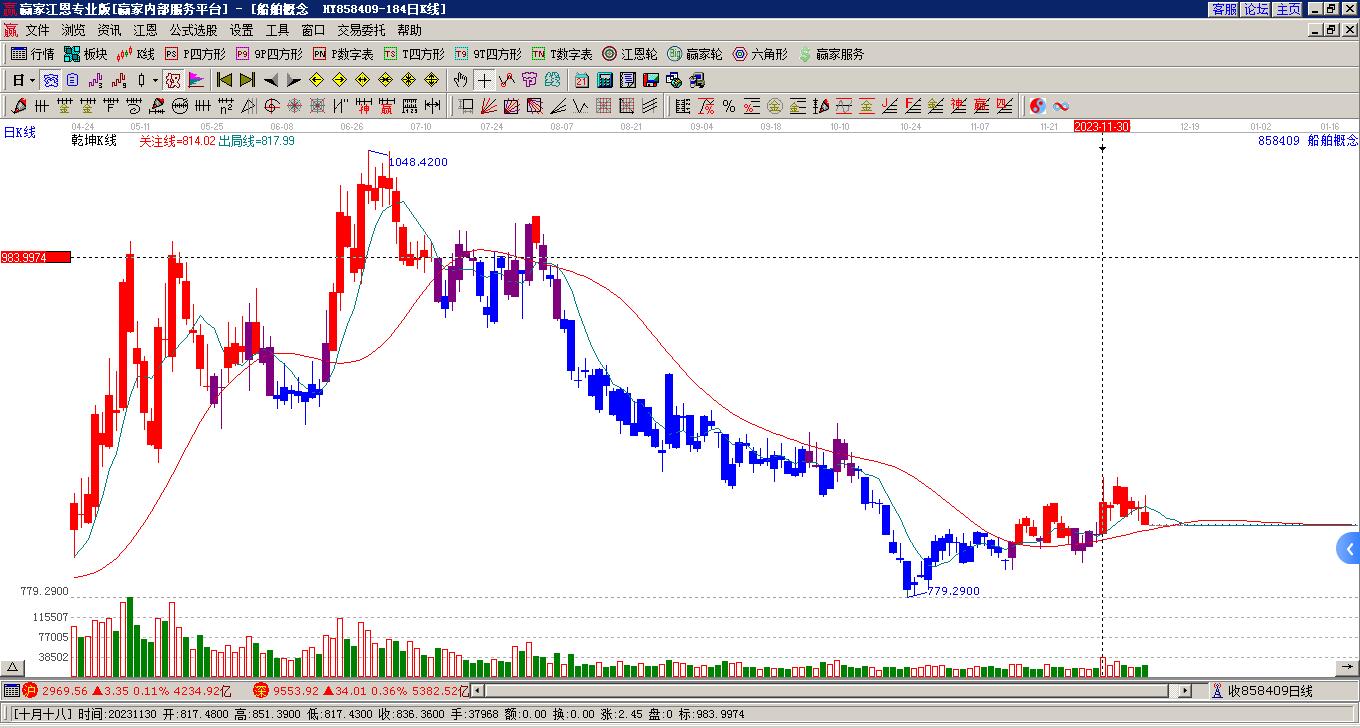Open the 江恩 menu
The image size is (1360, 728).
coord(145,31)
